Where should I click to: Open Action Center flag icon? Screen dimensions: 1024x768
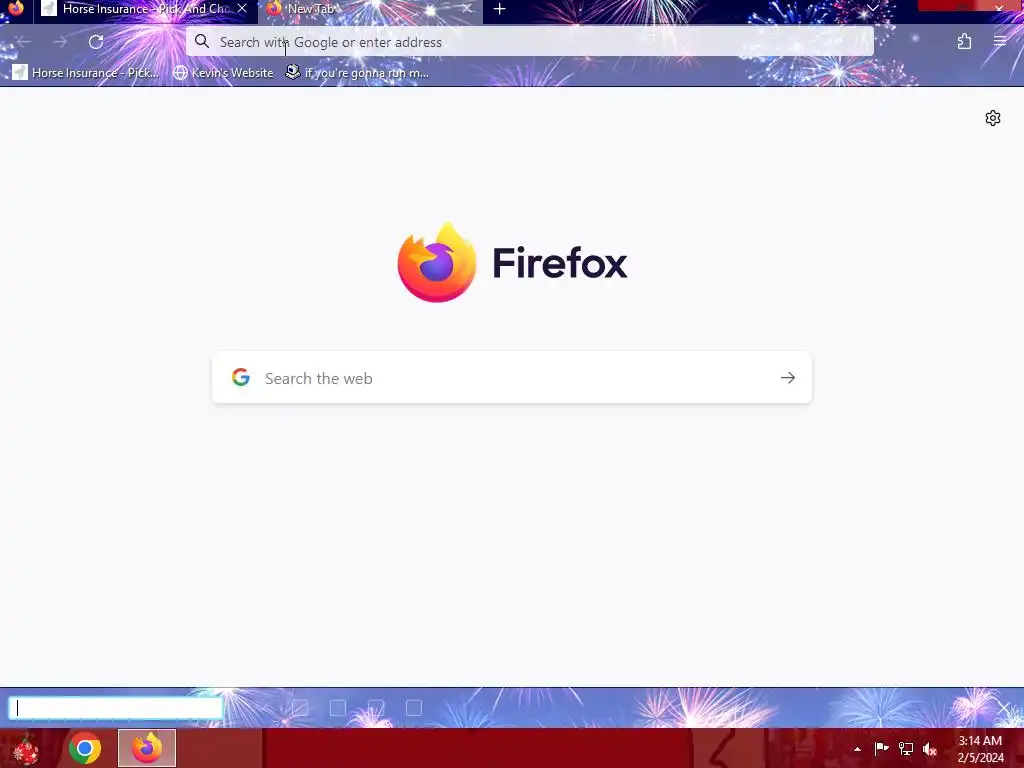pyautogui.click(x=882, y=749)
